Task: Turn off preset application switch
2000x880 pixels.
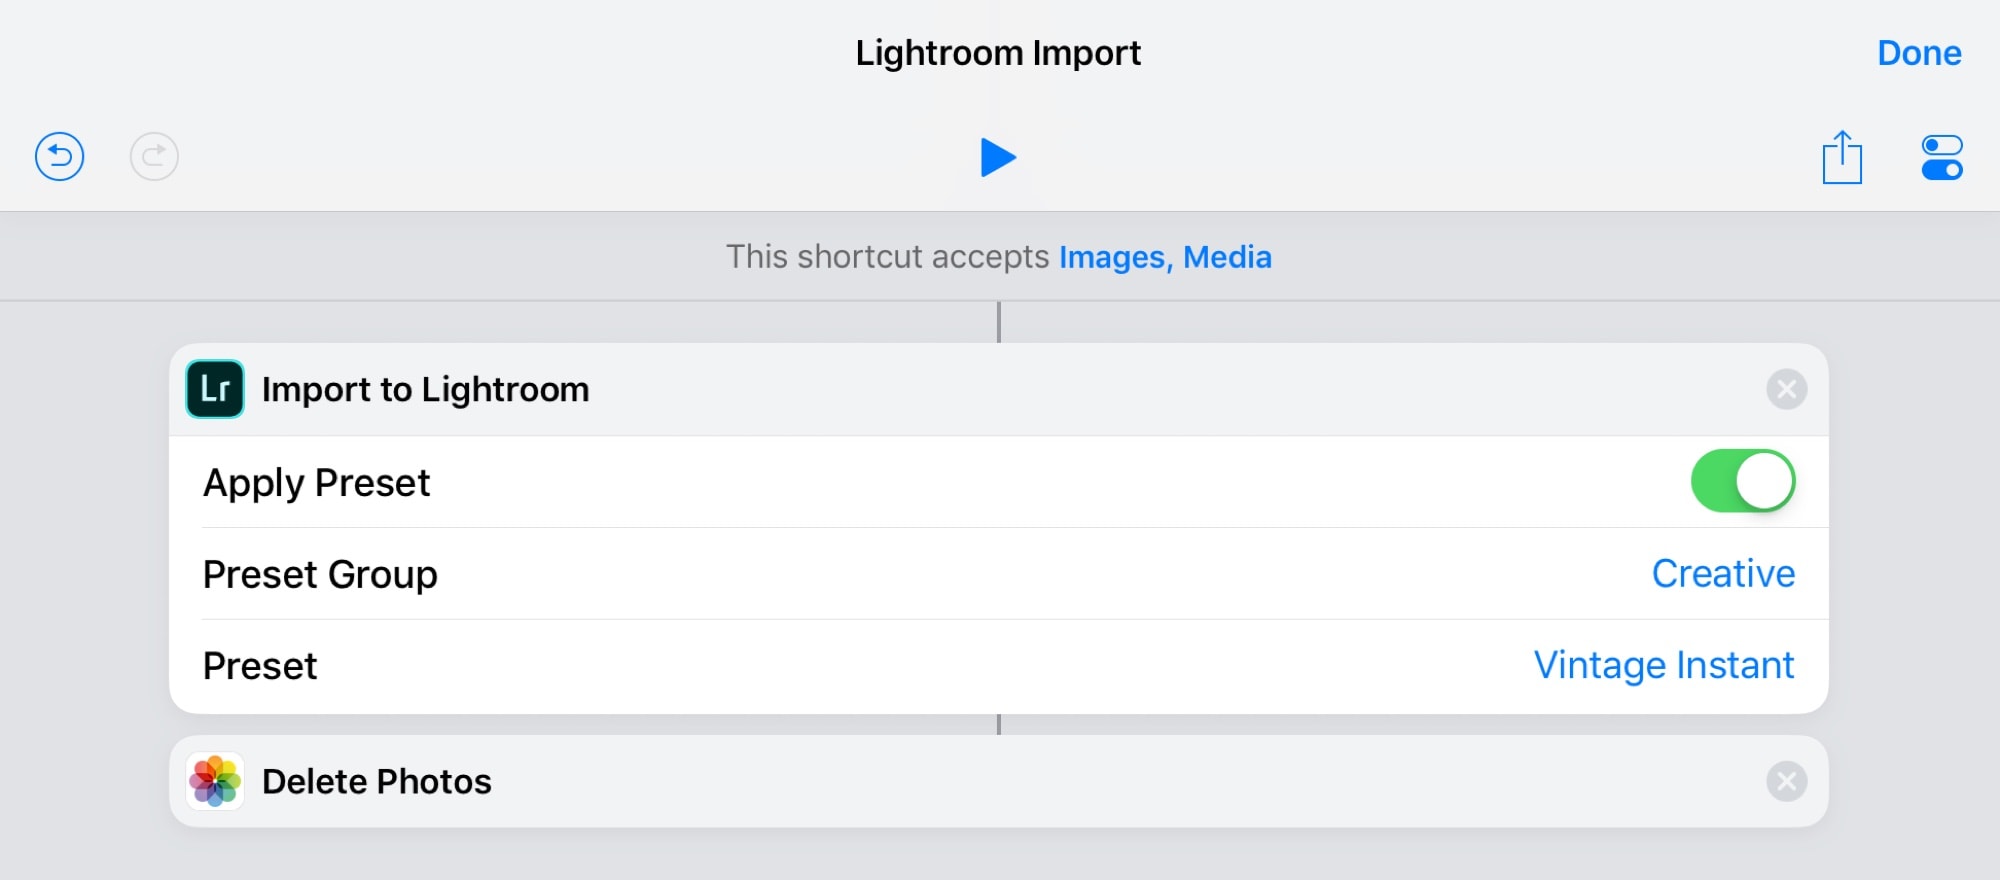Action: click(1744, 481)
